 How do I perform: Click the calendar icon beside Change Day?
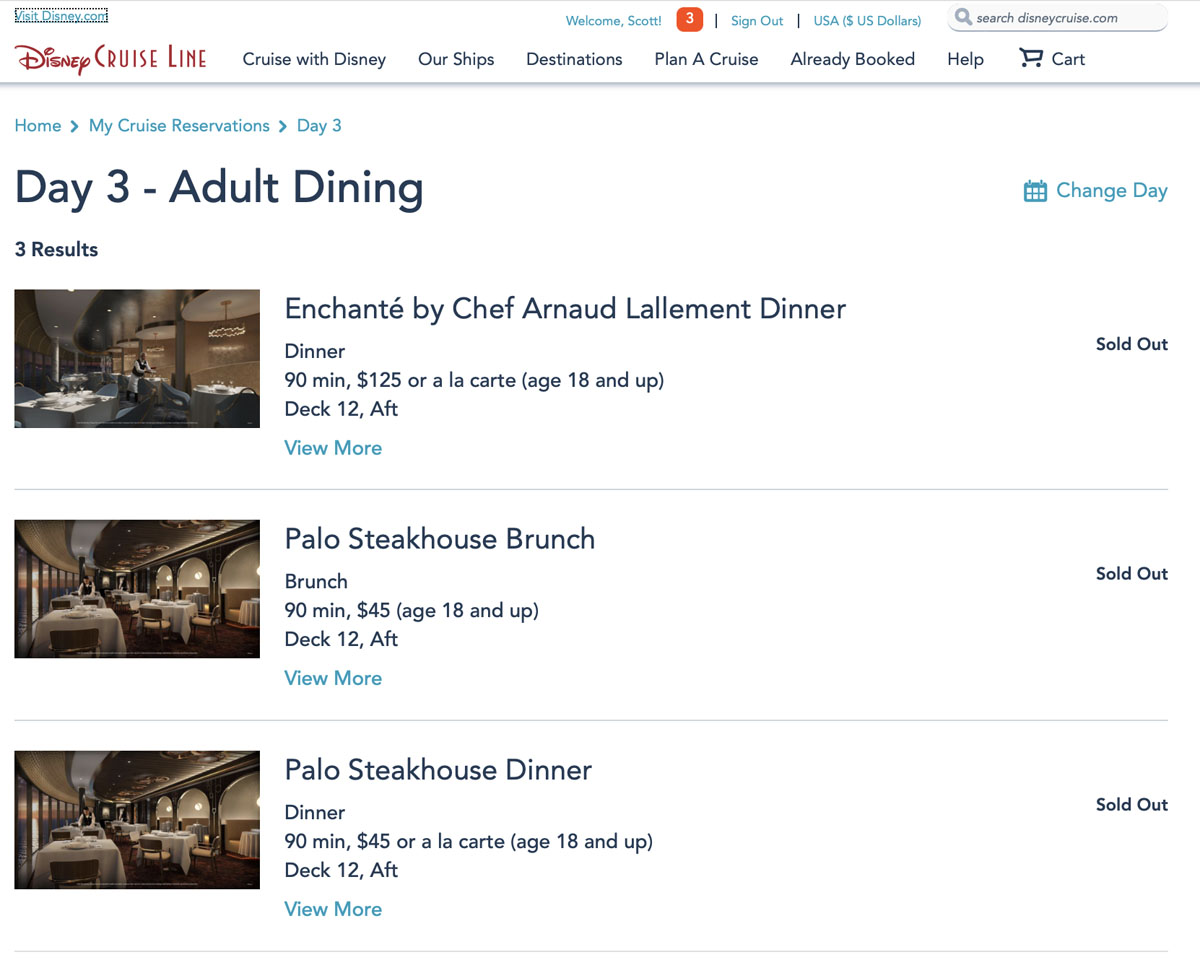coord(1035,191)
